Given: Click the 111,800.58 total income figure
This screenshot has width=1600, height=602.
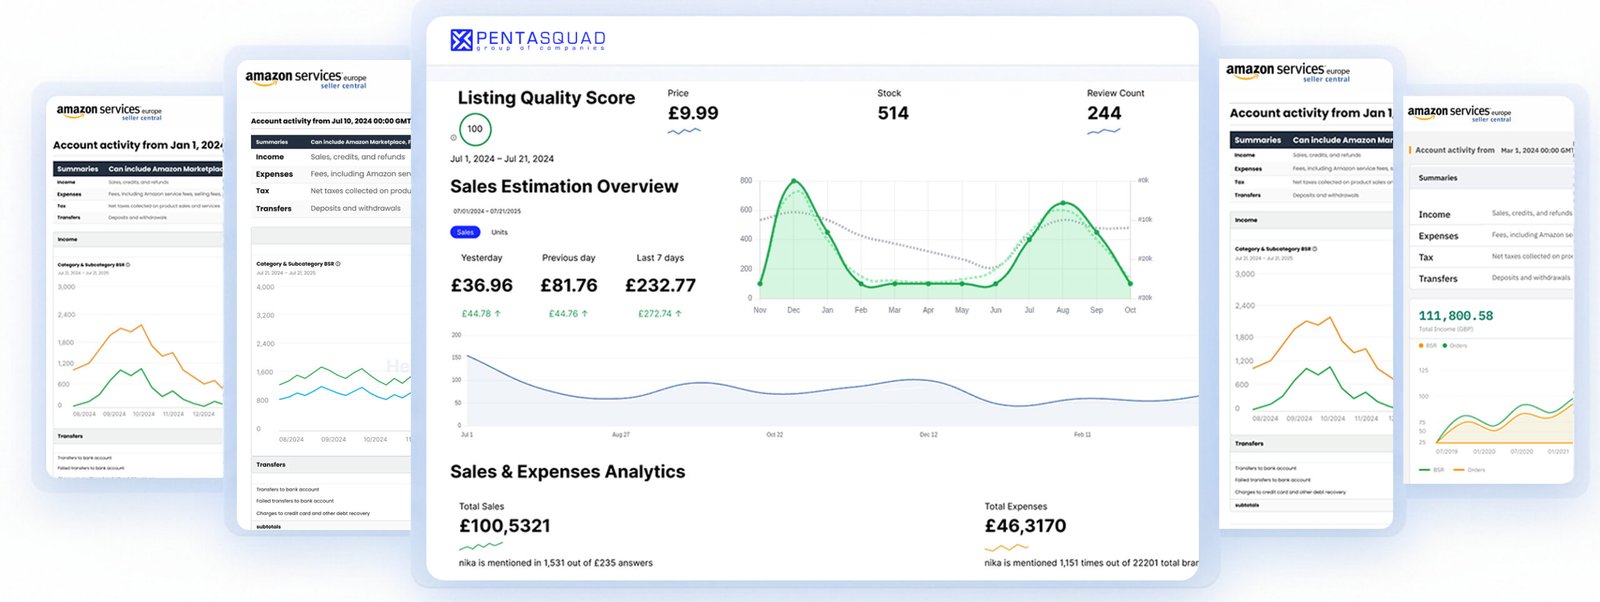Looking at the screenshot, I should (1456, 316).
